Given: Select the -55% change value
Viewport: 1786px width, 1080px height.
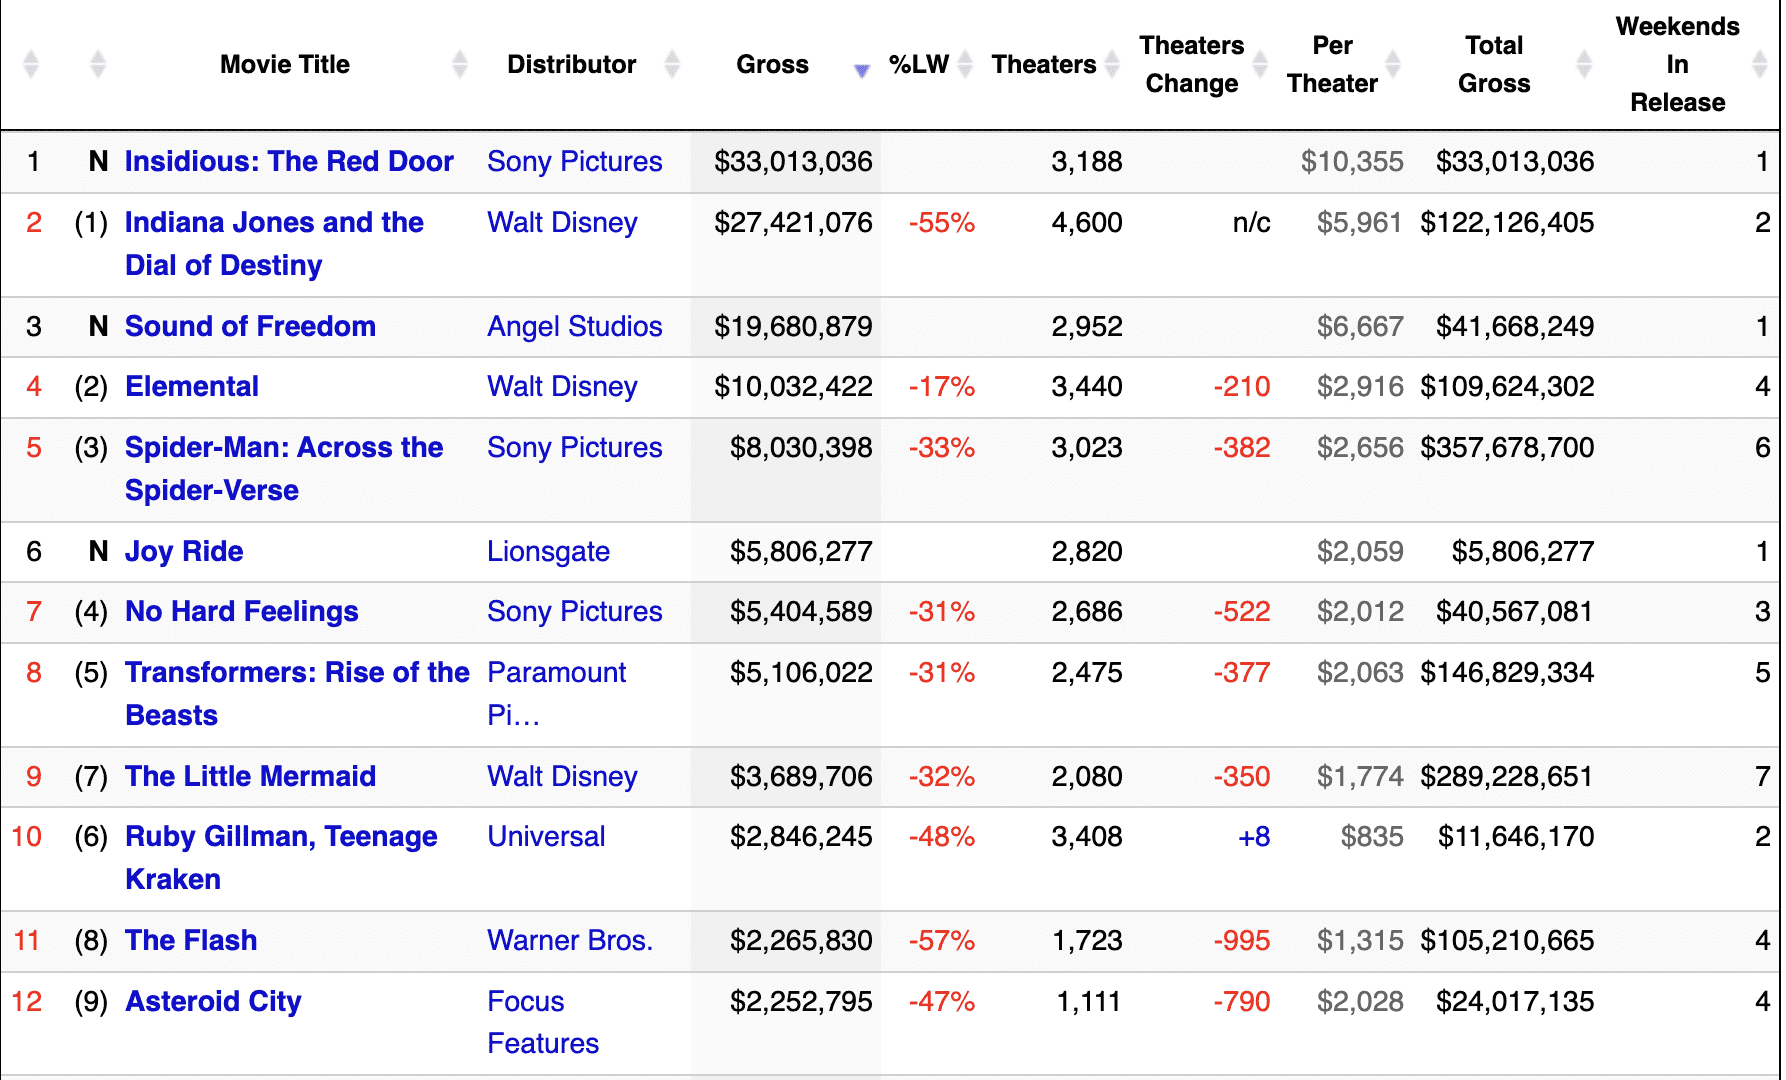Looking at the screenshot, I should pyautogui.click(x=942, y=223).
